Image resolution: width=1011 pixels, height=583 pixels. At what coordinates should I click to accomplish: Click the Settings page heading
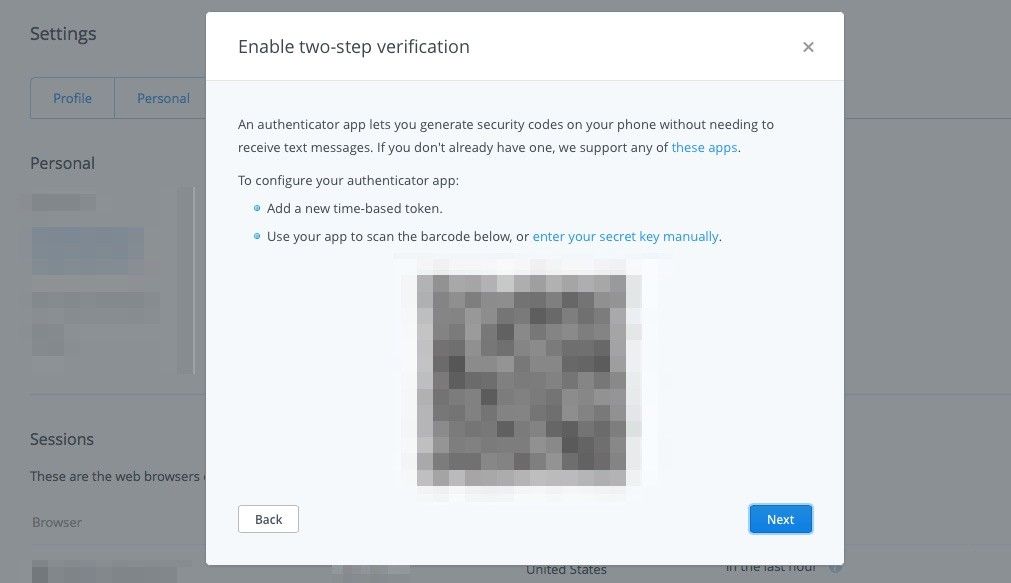click(x=63, y=34)
